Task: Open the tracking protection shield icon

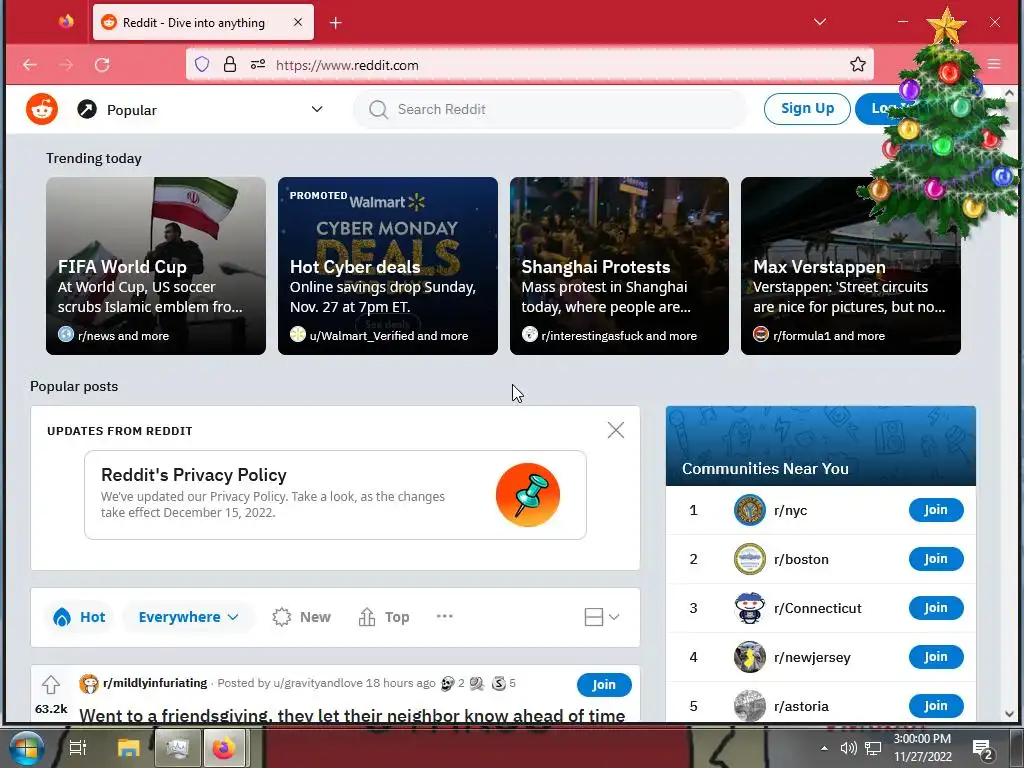Action: click(x=202, y=64)
